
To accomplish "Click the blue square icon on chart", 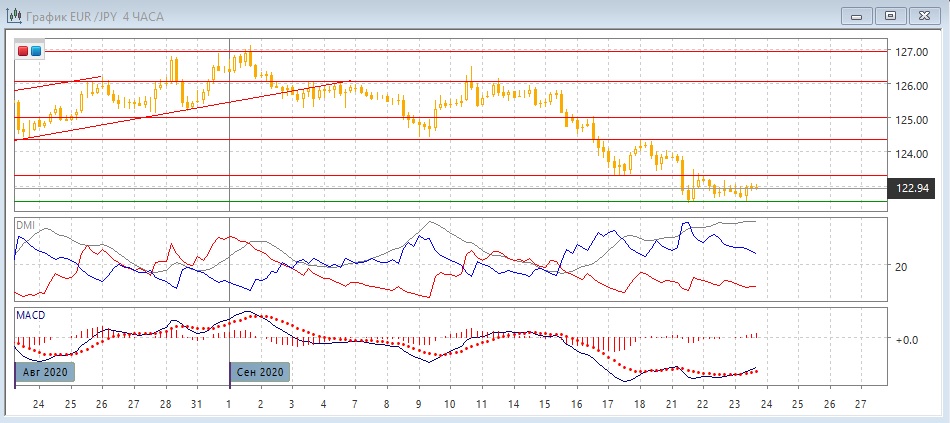I will pyautogui.click(x=36, y=51).
